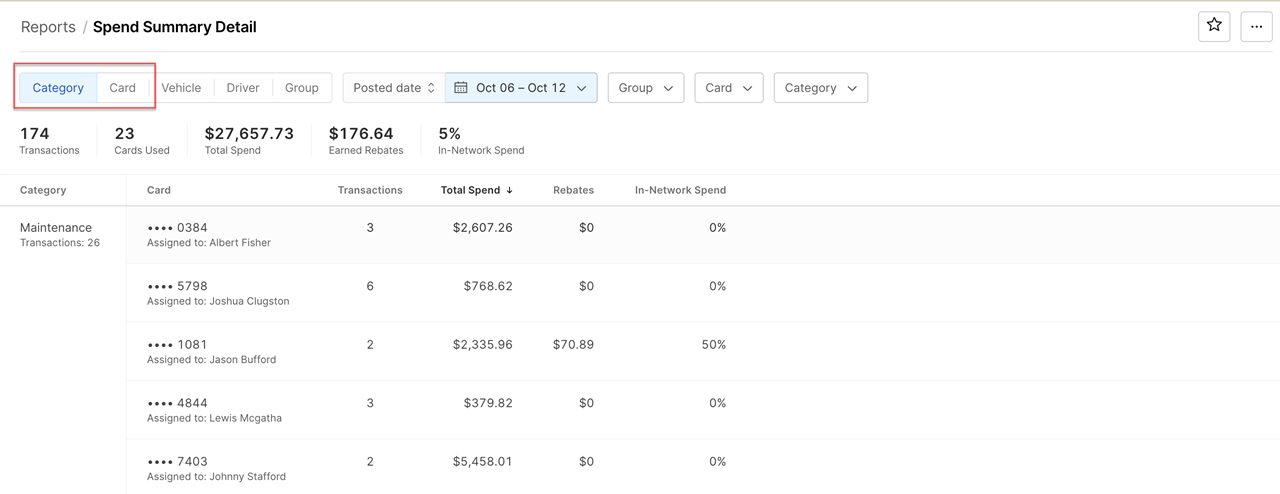
Task: Open the Group filter dropdown
Action: (645, 88)
